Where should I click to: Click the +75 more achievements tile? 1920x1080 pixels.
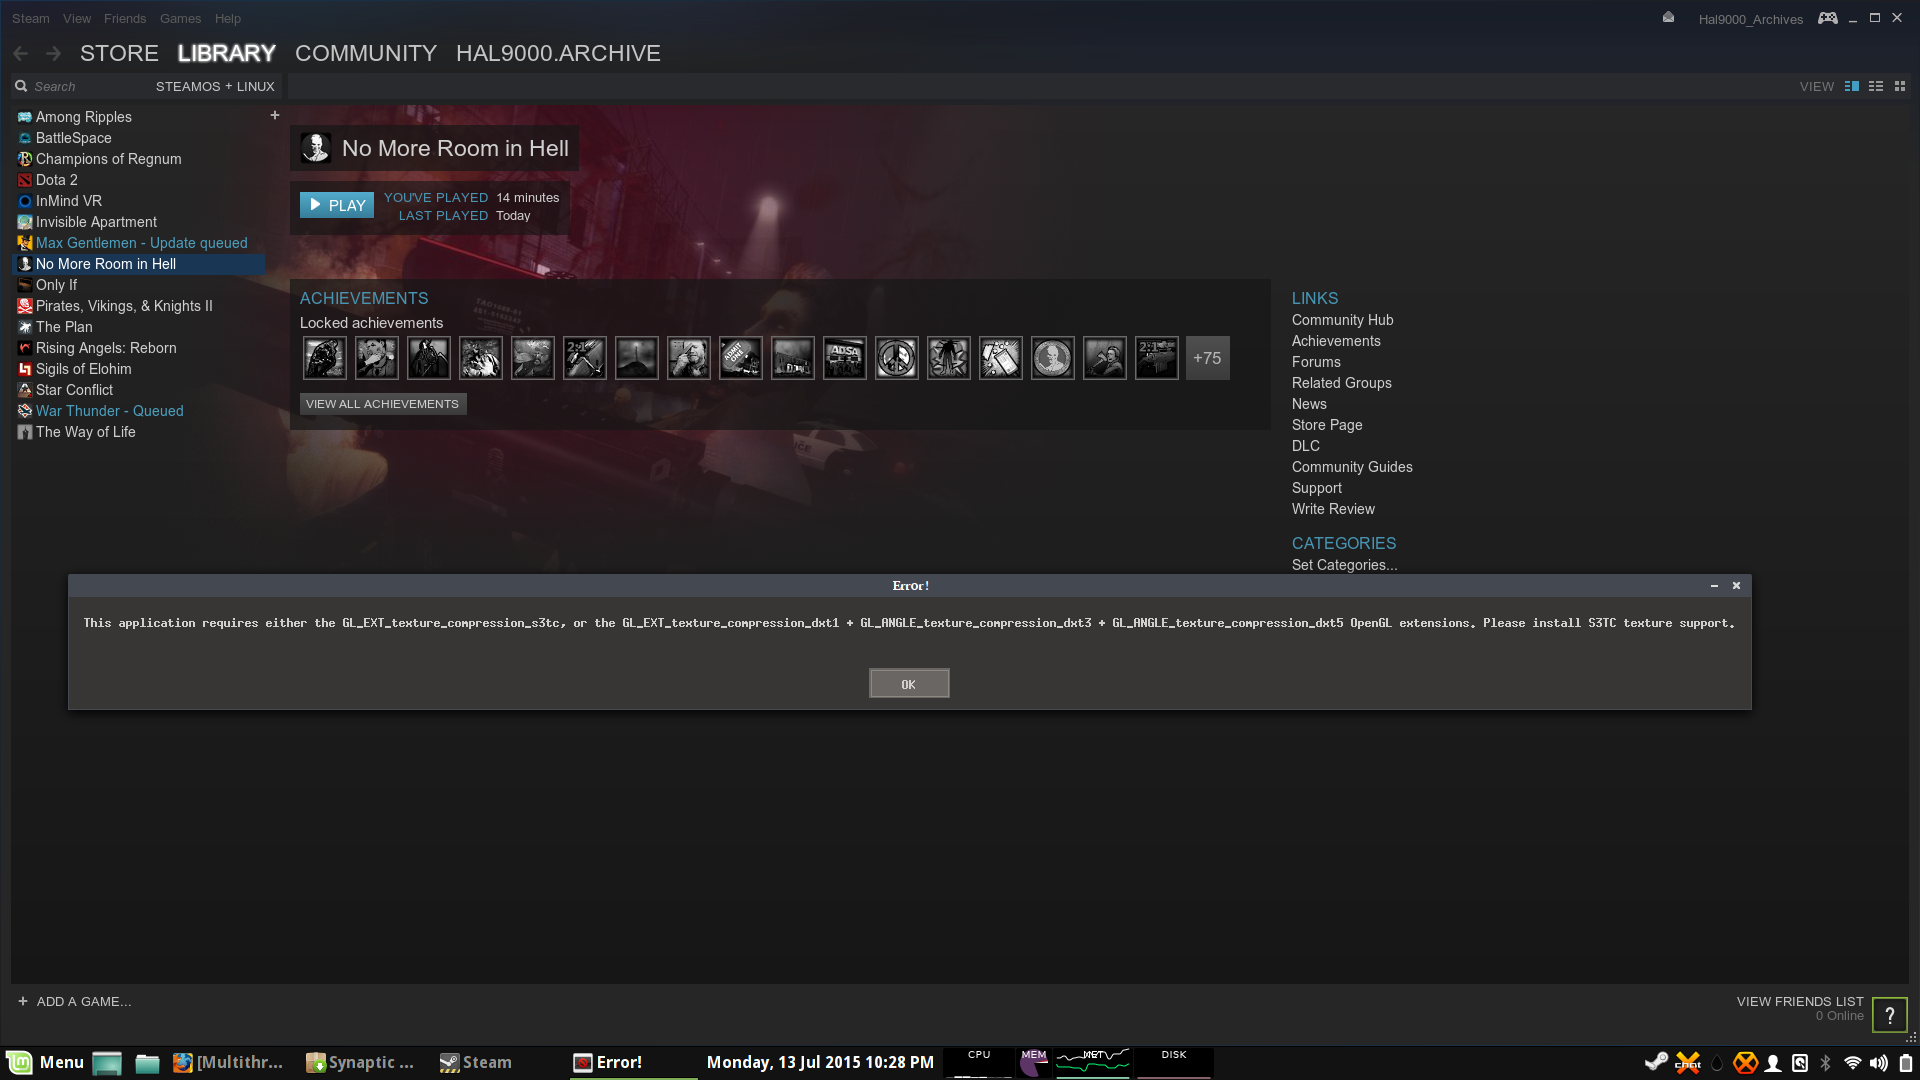point(1207,358)
